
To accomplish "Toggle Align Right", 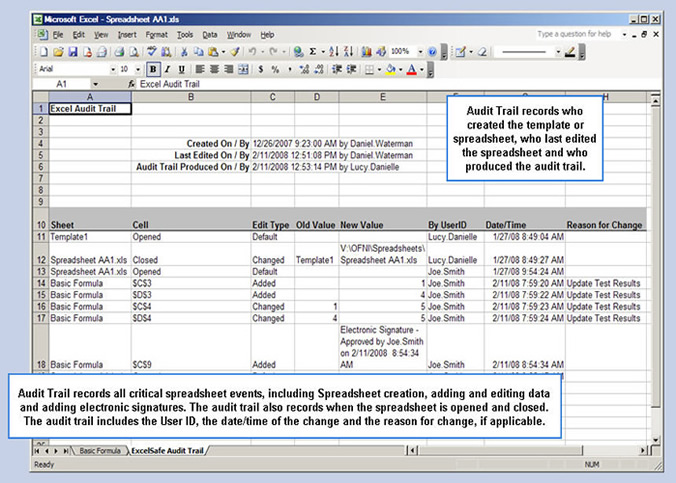I will click(229, 69).
